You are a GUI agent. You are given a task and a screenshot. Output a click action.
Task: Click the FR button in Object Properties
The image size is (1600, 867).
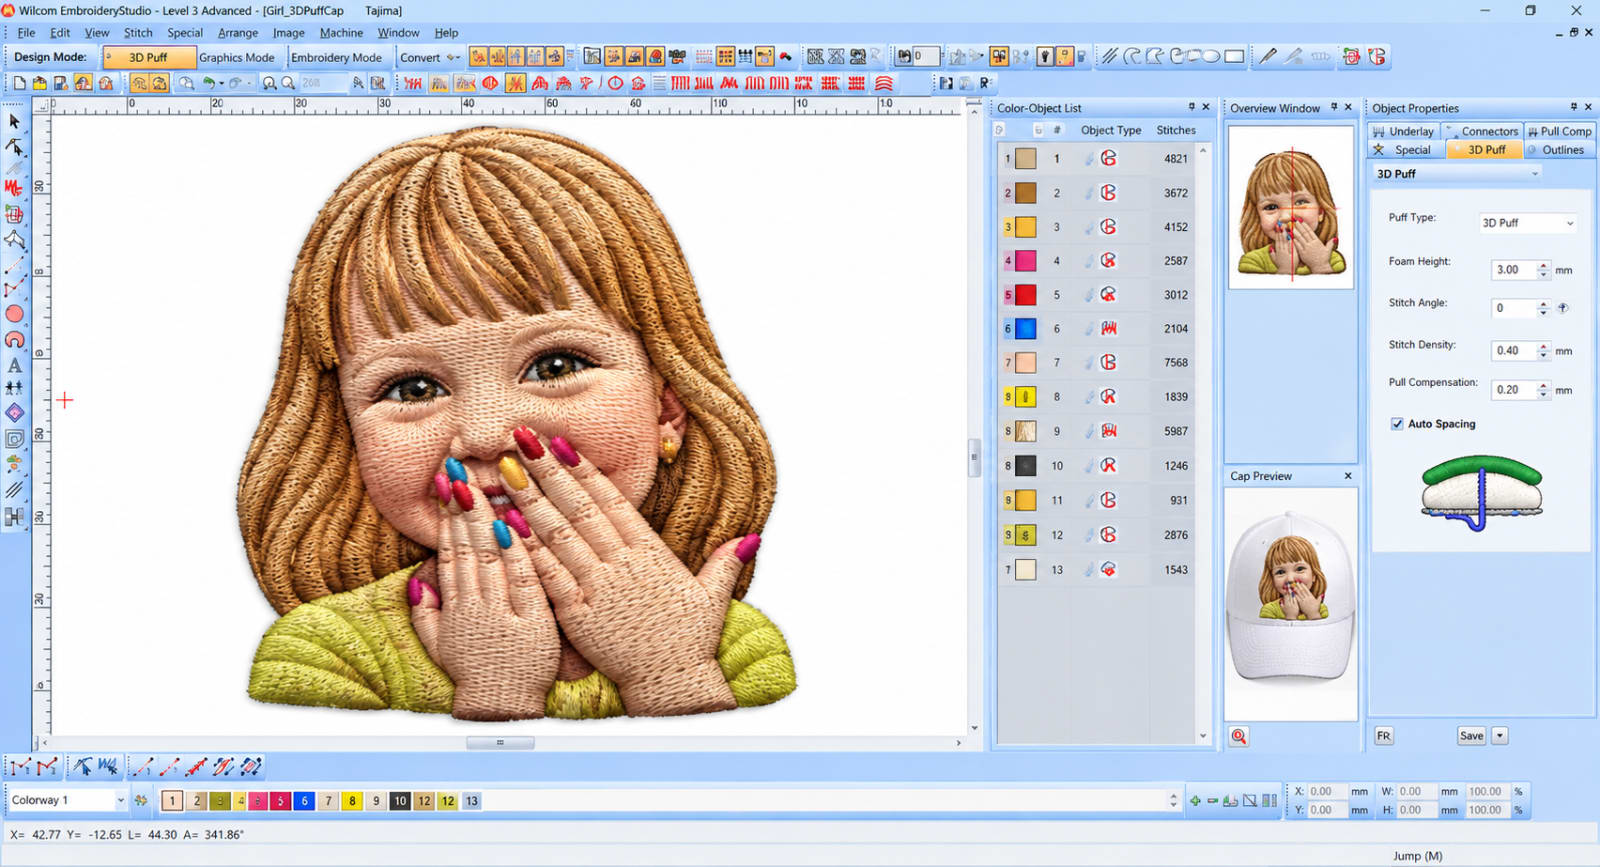pos(1383,736)
